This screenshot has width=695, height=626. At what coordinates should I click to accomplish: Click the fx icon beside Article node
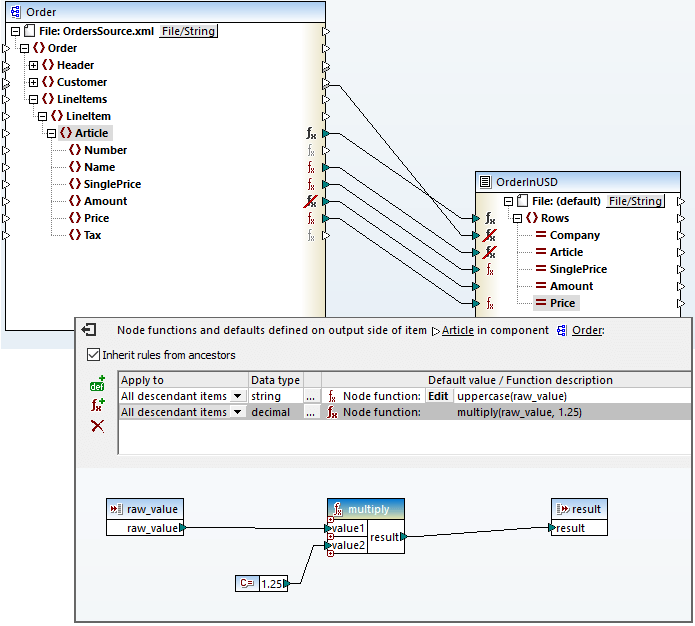point(312,133)
